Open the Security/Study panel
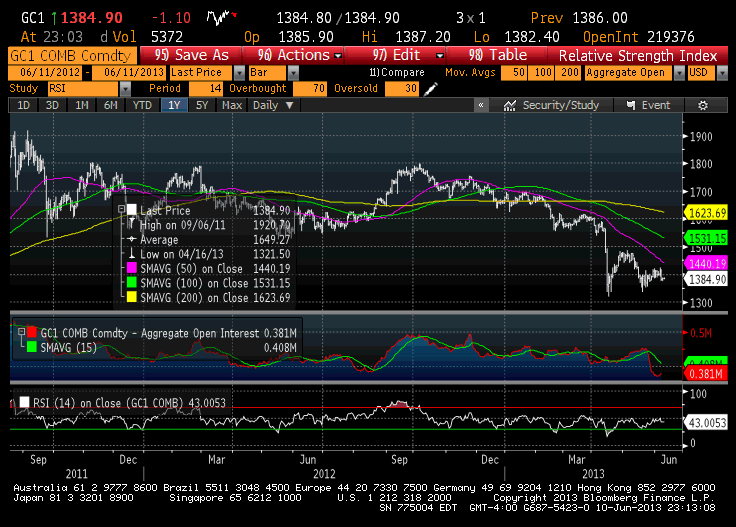736x527 pixels. click(552, 105)
